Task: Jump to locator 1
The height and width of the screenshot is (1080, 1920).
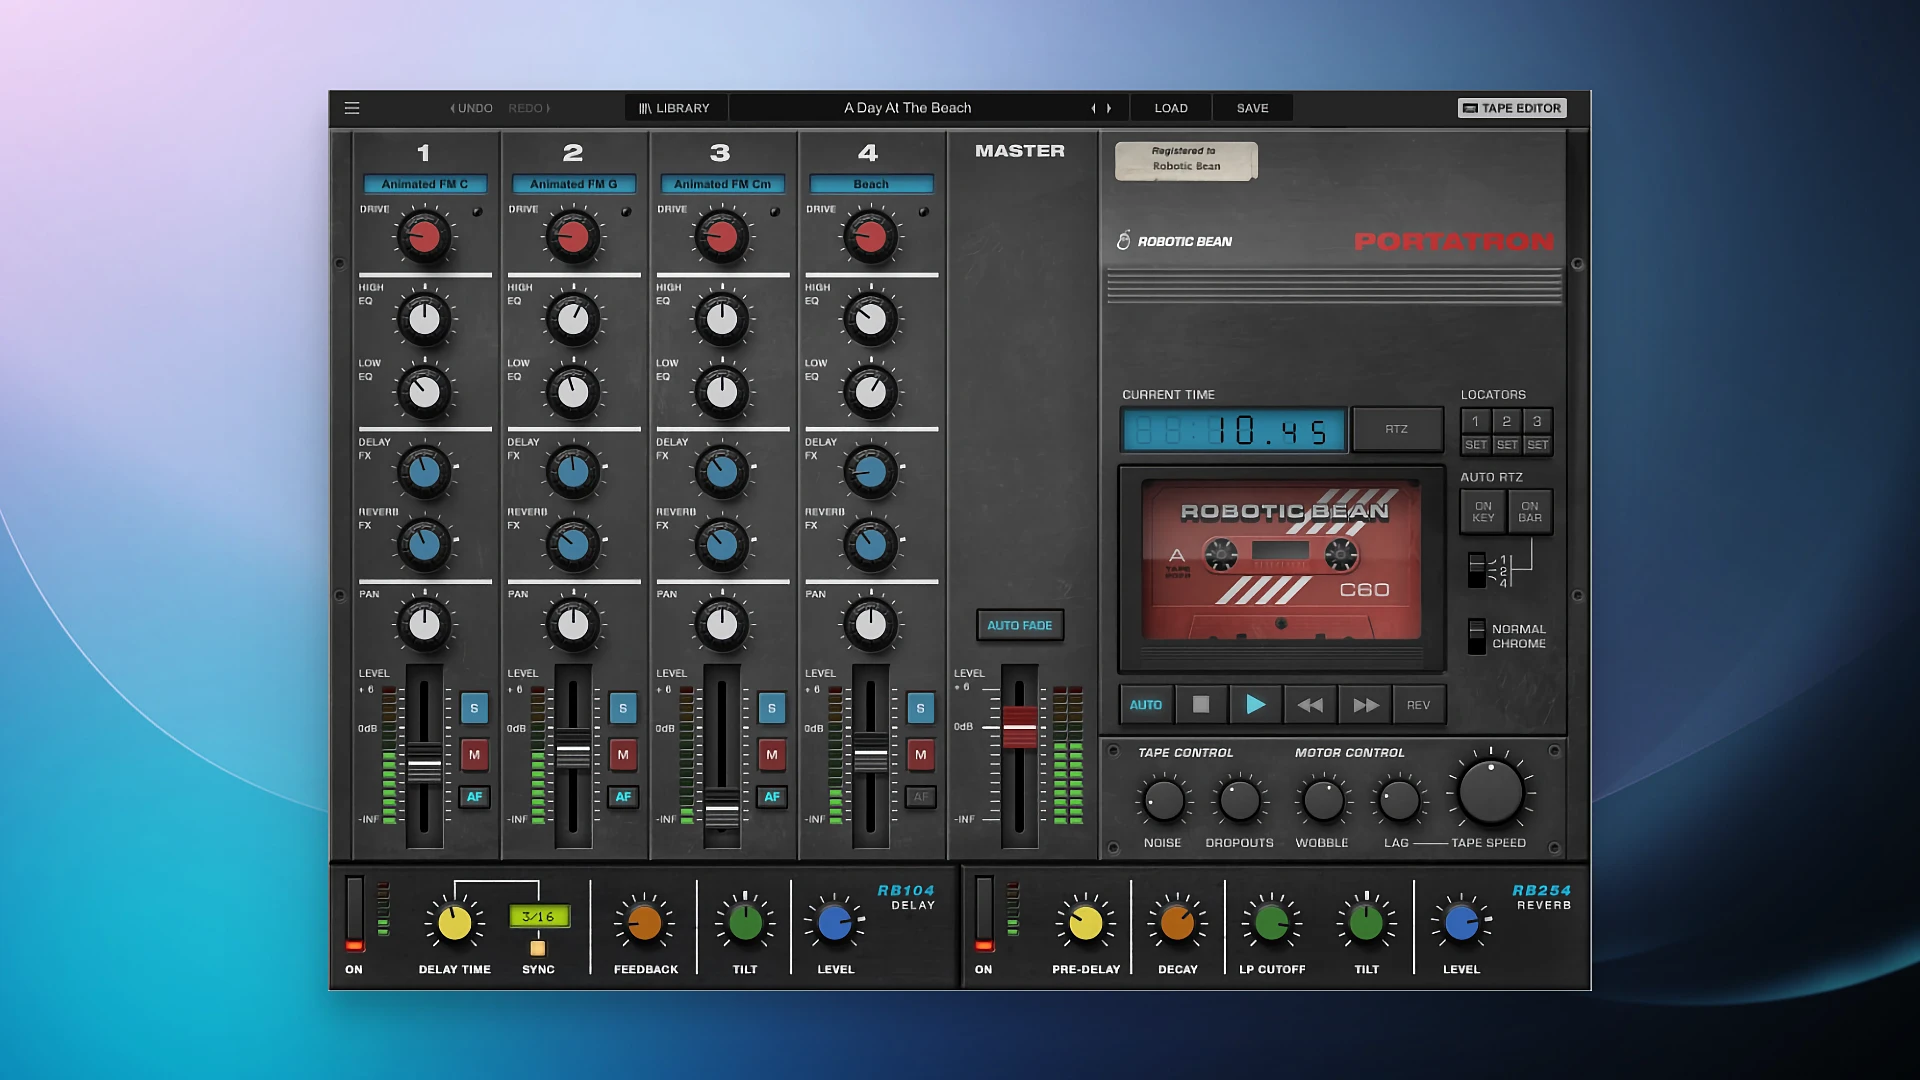Action: [x=1475, y=421]
